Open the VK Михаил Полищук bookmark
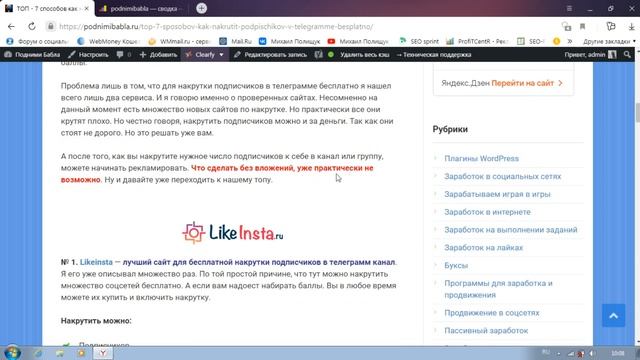Viewport: 640px width, 360px height. pos(290,41)
